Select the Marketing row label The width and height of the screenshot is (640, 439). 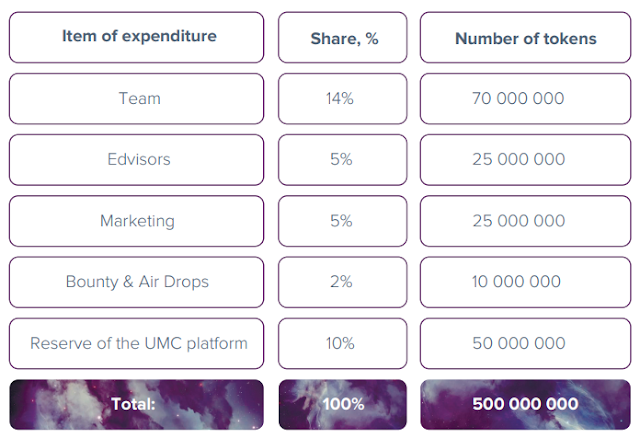(x=136, y=221)
